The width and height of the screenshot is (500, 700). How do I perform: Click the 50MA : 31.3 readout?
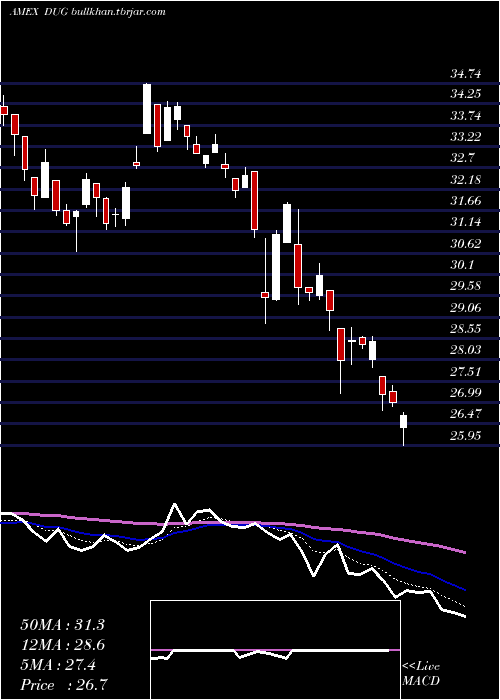pyautogui.click(x=62, y=625)
